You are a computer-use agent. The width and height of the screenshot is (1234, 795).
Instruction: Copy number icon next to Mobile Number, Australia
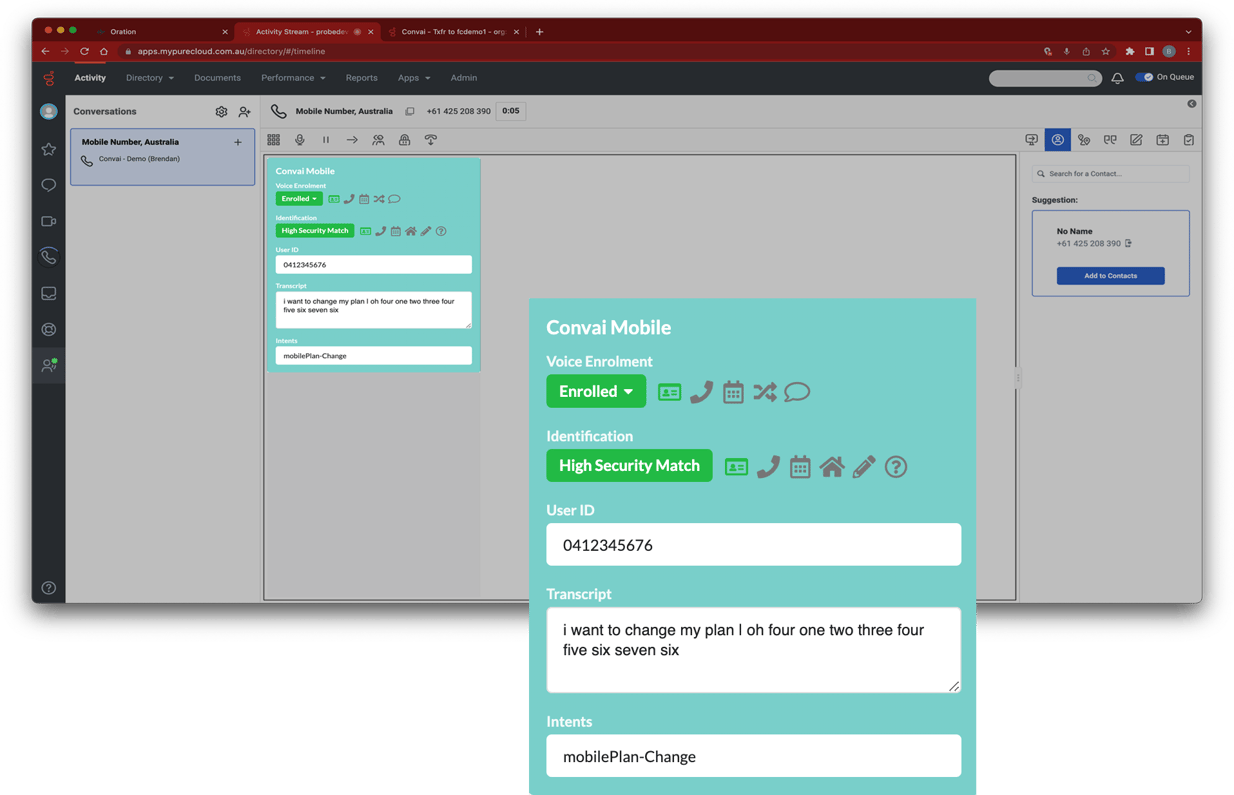click(x=410, y=111)
